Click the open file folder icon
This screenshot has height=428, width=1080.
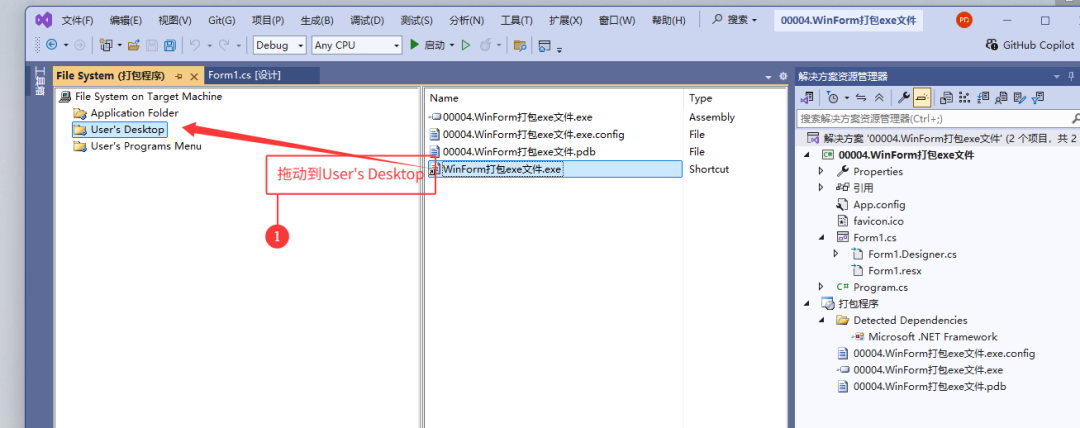pyautogui.click(x=134, y=45)
